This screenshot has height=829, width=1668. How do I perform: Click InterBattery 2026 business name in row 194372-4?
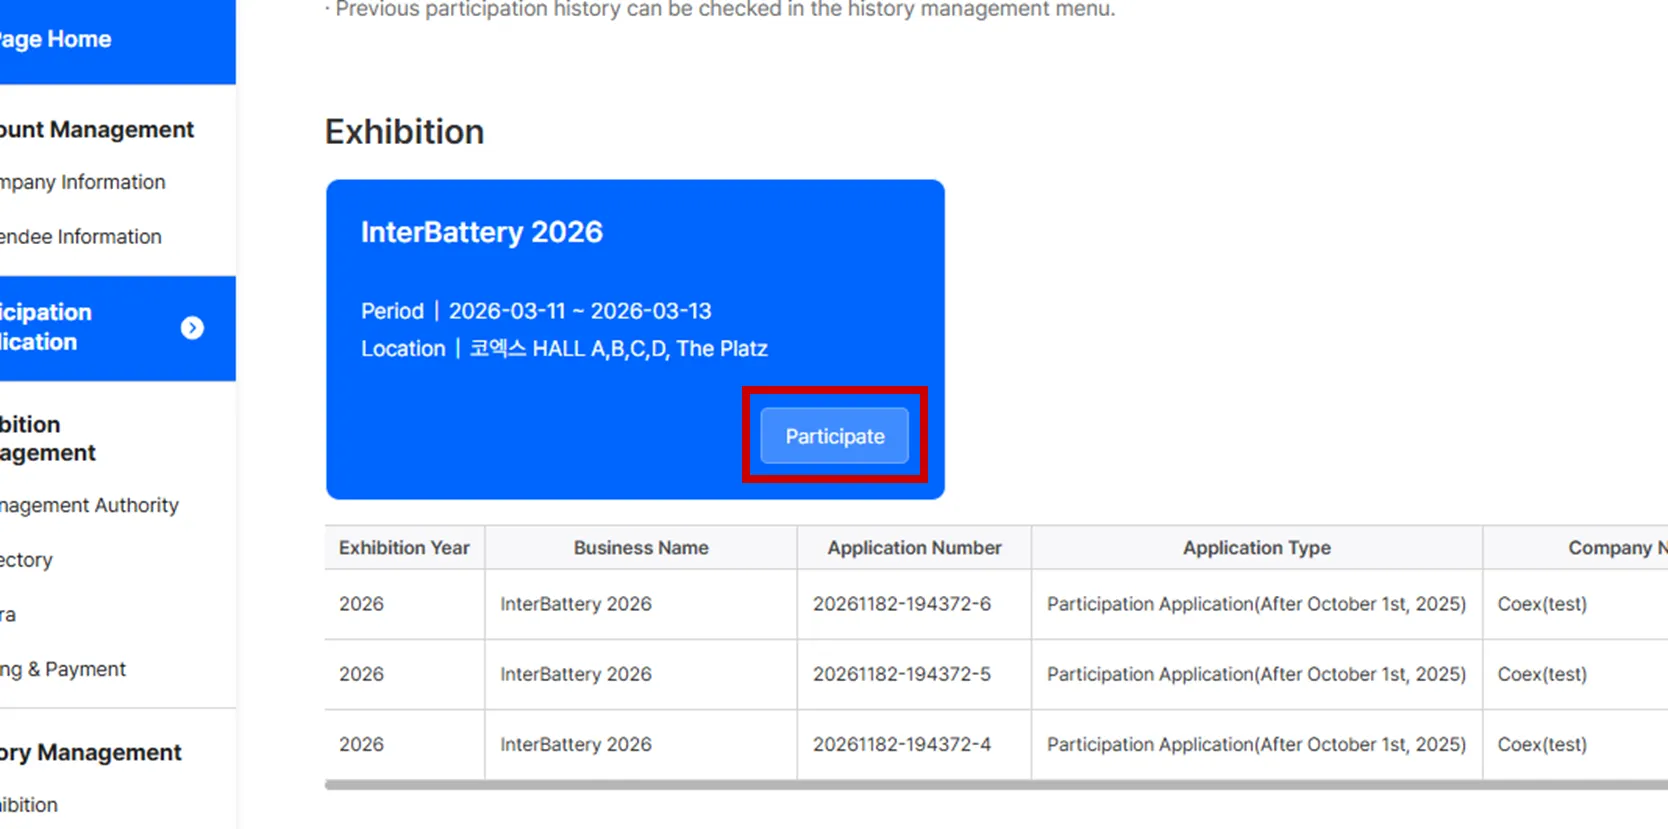576,744
